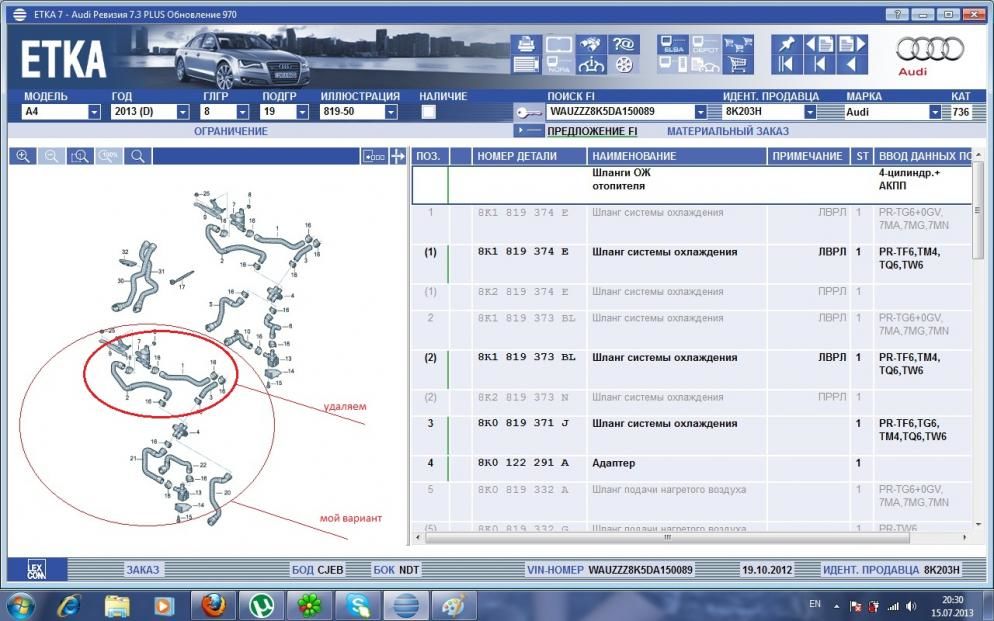Image resolution: width=994 pixels, height=621 pixels.
Task: Select the zoom-to-area tool
Action: coord(80,156)
